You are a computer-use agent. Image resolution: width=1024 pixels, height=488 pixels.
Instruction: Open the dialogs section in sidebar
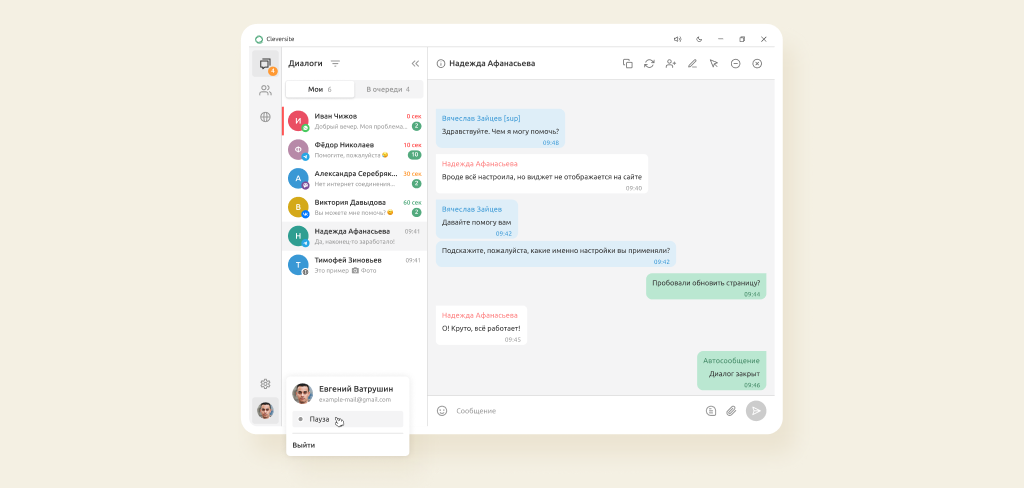[x=265, y=64]
